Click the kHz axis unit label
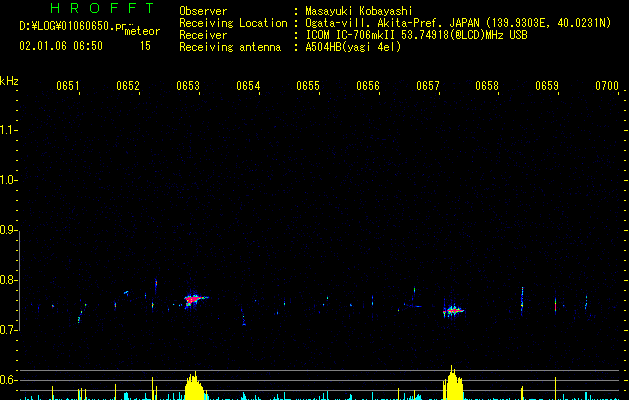The image size is (629, 400). [9, 81]
